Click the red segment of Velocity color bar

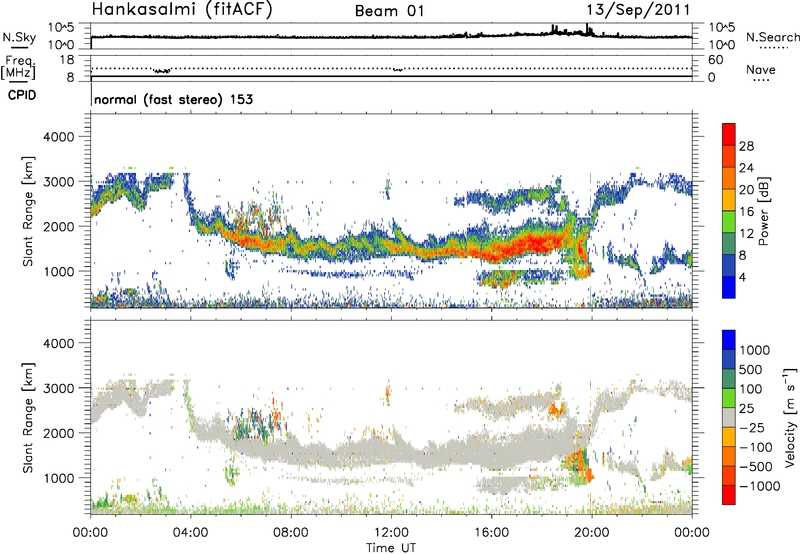729,495
